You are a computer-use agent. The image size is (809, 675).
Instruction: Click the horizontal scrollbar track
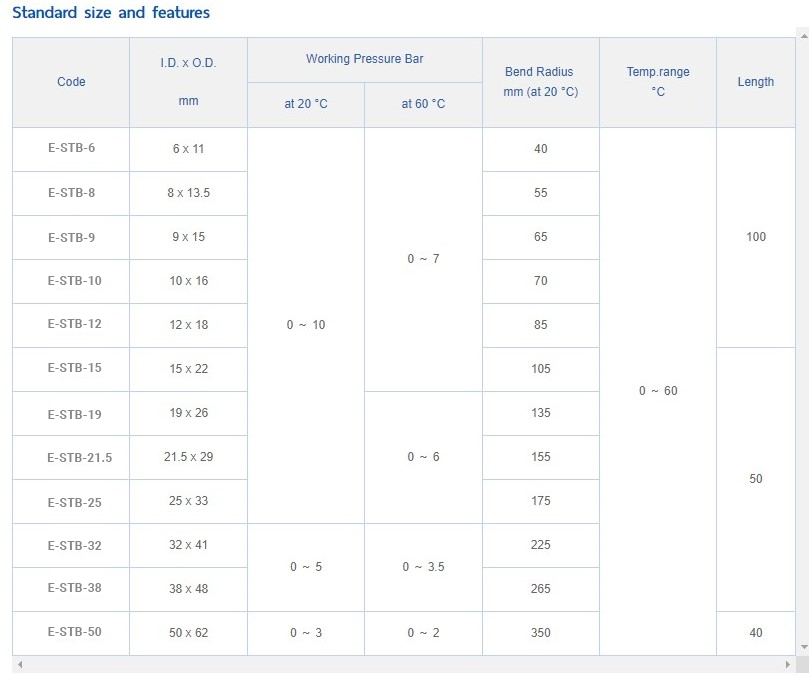pos(400,664)
